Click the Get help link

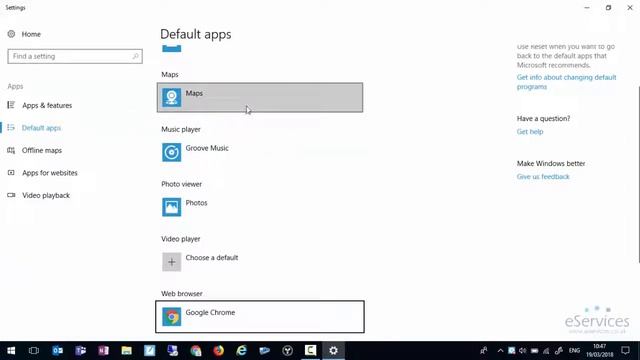tap(530, 131)
